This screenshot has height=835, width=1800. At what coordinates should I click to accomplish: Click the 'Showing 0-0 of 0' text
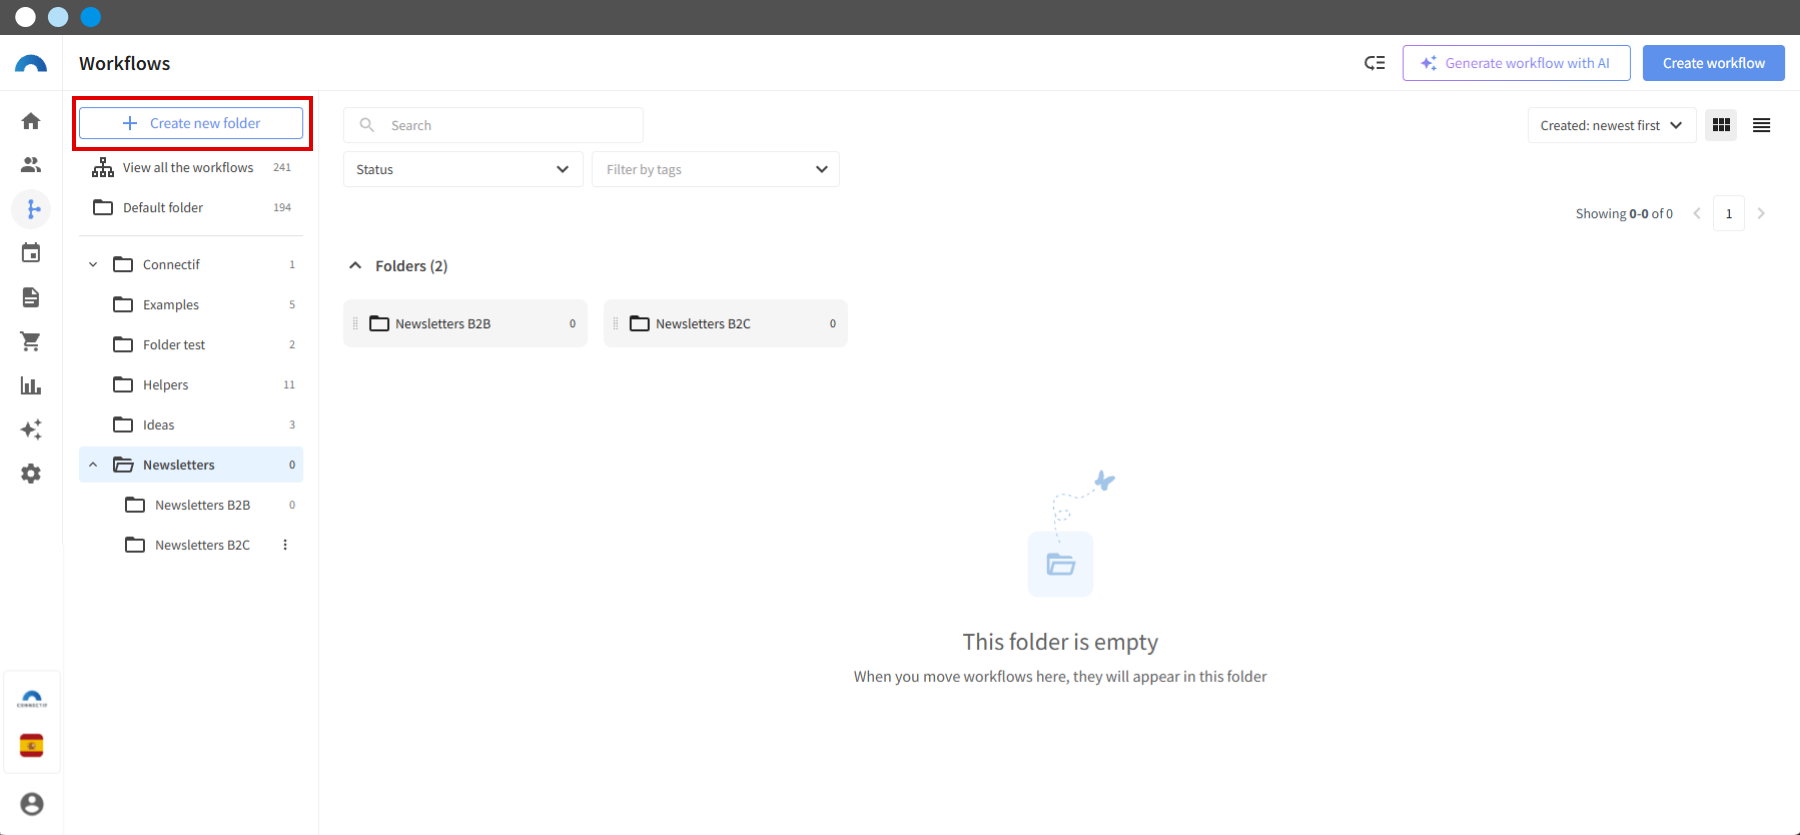coord(1624,214)
